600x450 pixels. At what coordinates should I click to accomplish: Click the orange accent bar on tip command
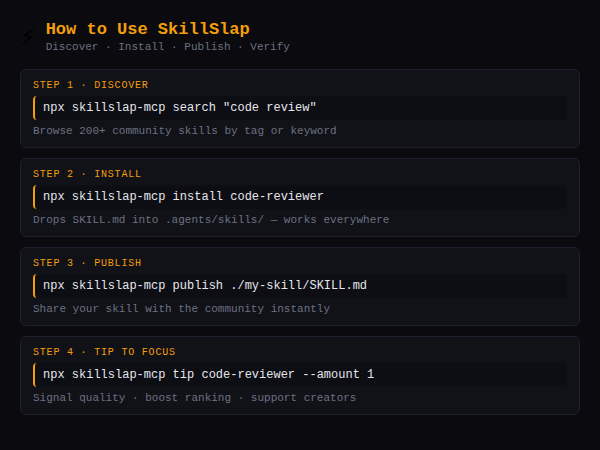pyautogui.click(x=34, y=374)
